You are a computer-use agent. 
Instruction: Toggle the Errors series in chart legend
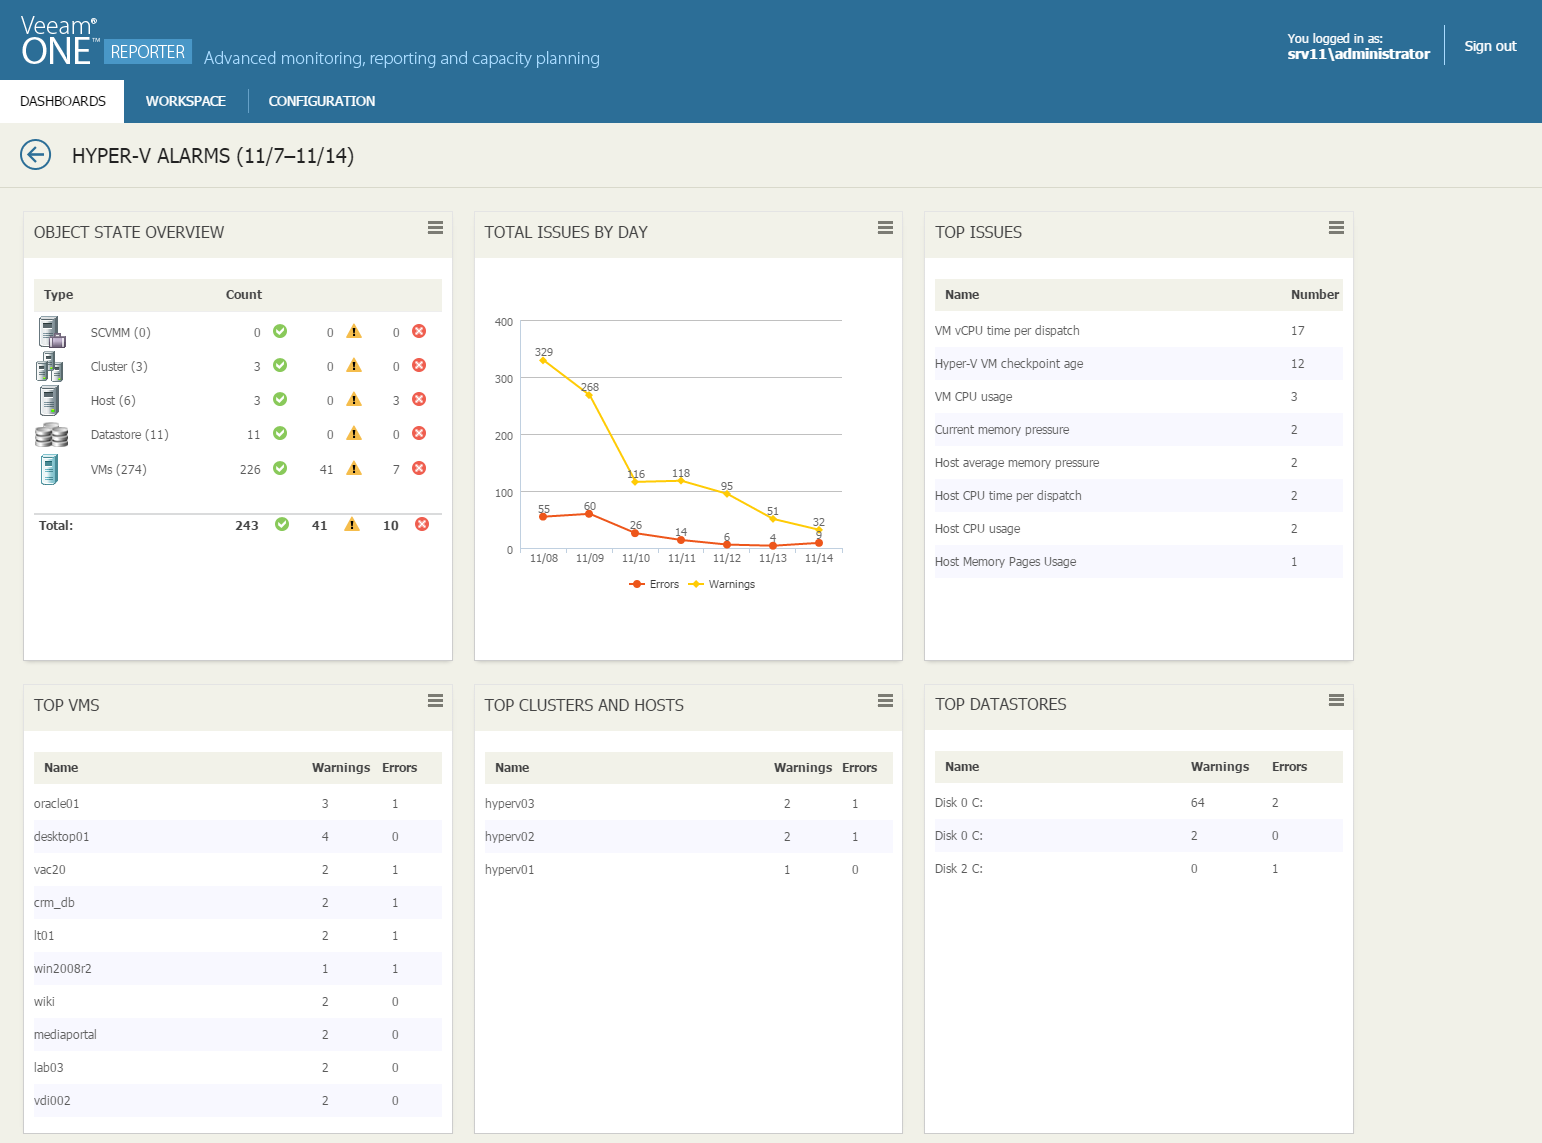[654, 584]
